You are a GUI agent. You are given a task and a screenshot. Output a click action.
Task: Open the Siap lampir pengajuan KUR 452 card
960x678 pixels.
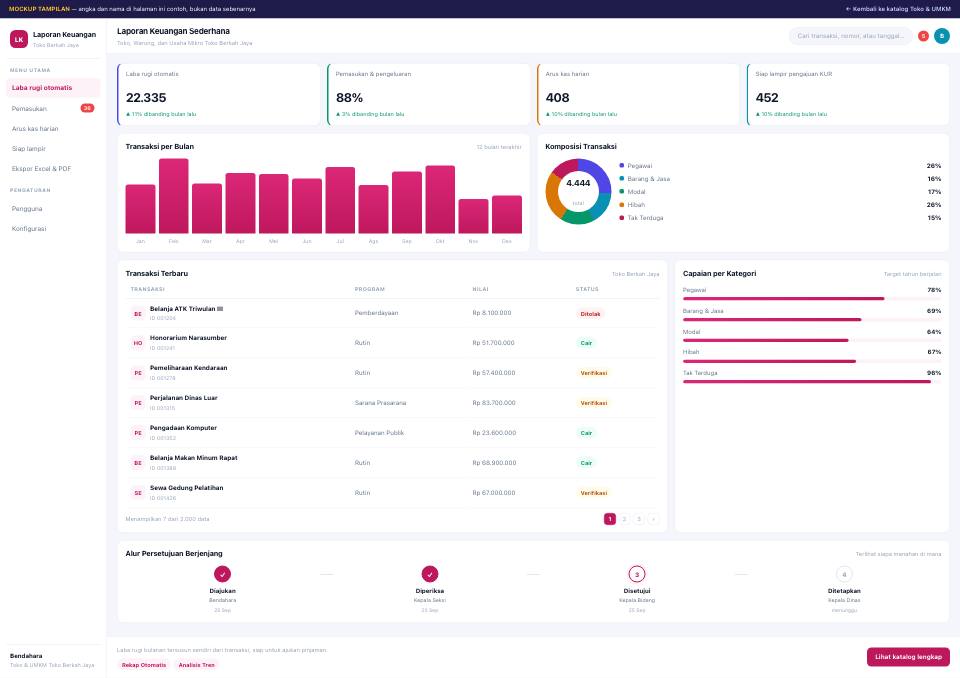[x=848, y=94]
